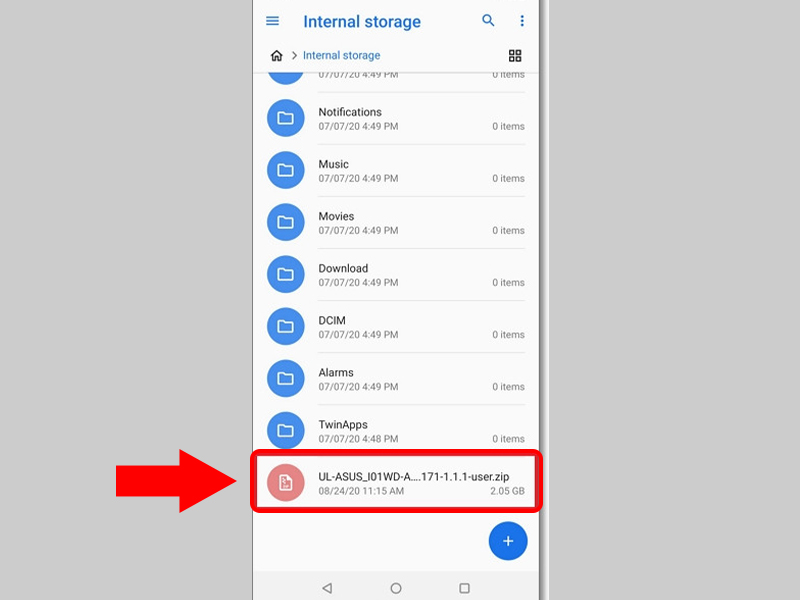This screenshot has width=800, height=600.
Task: Tap the Android recent apps button
Action: (x=464, y=588)
